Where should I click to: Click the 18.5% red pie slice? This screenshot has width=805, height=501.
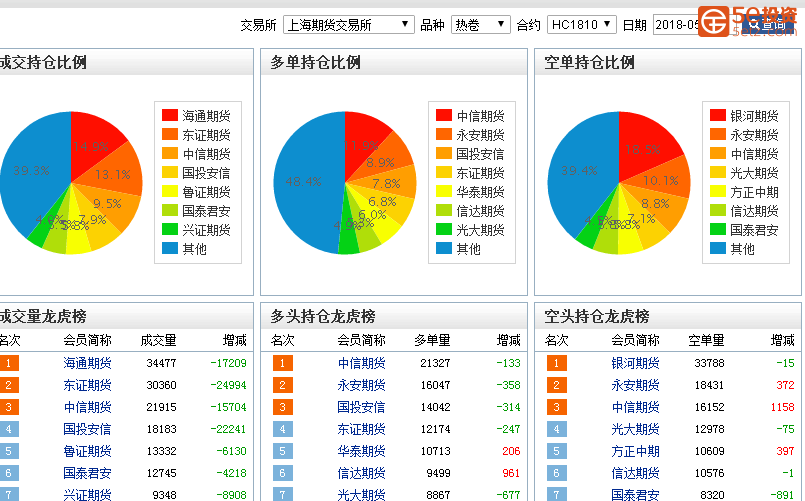click(643, 149)
